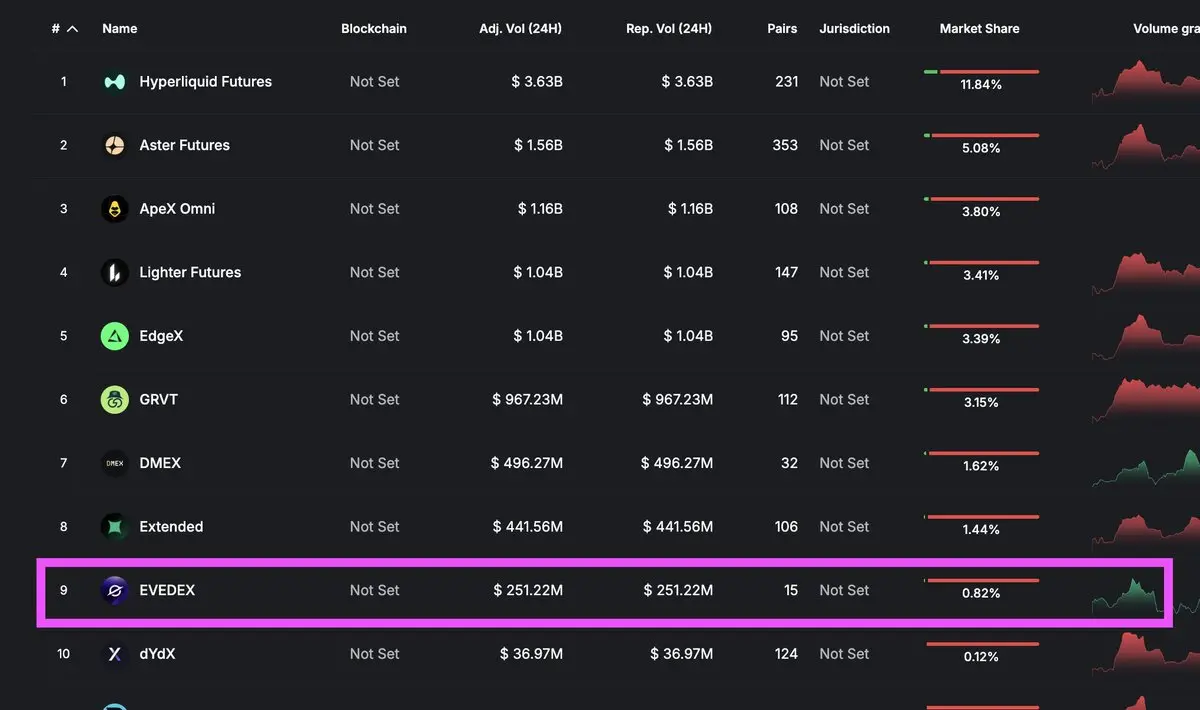This screenshot has width=1200, height=710.
Task: Click the EVEDEX logo icon
Action: point(115,590)
